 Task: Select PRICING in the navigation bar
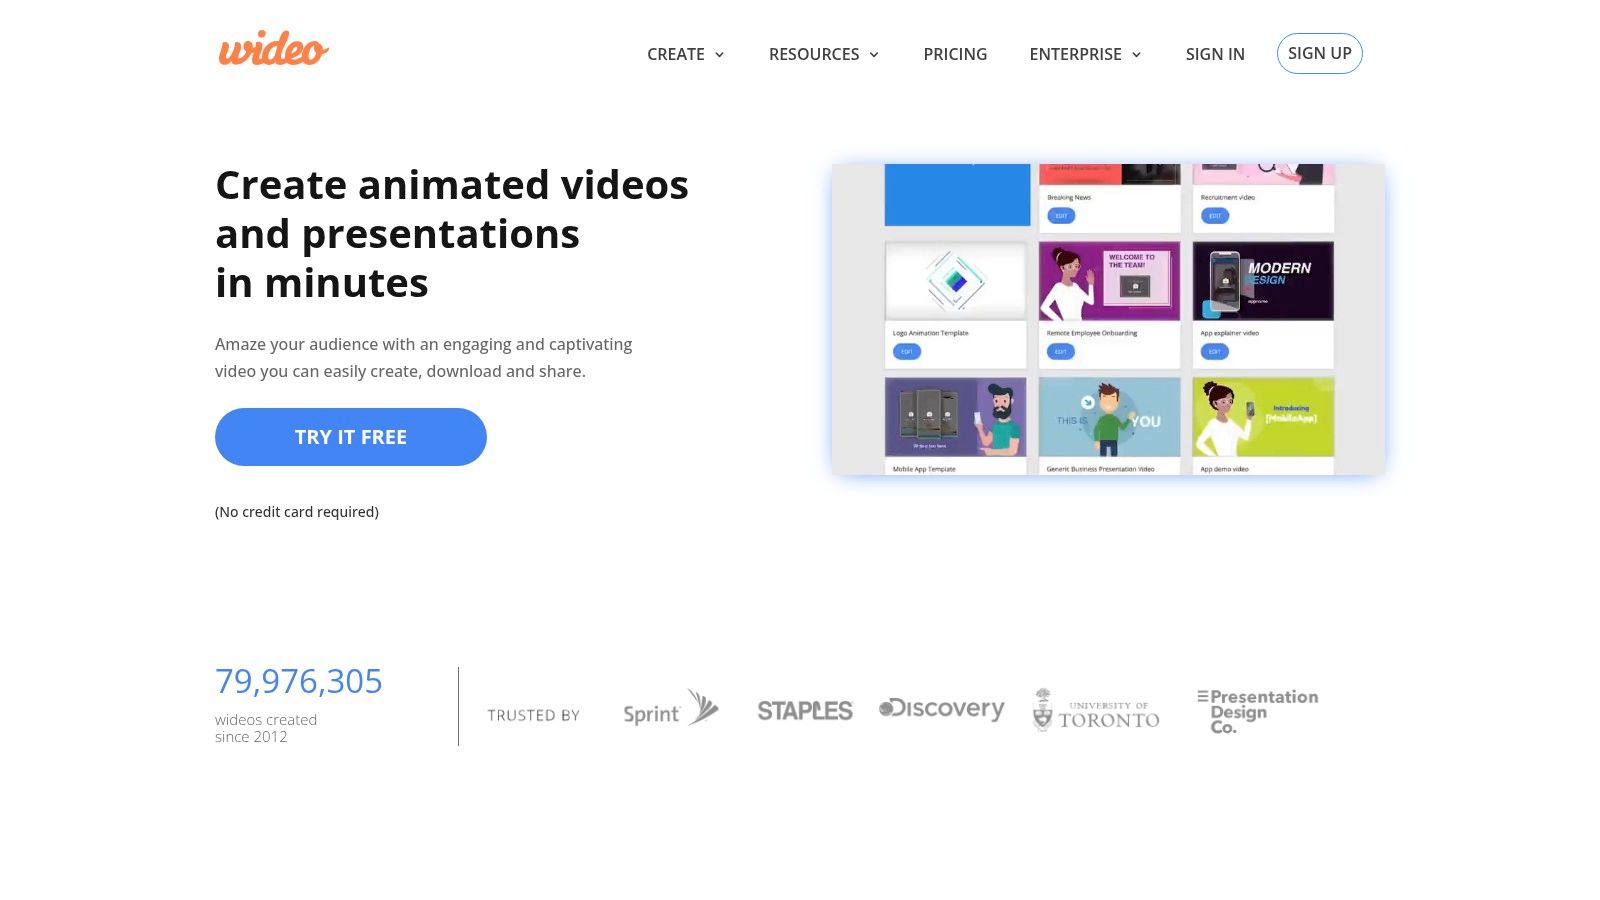point(955,54)
